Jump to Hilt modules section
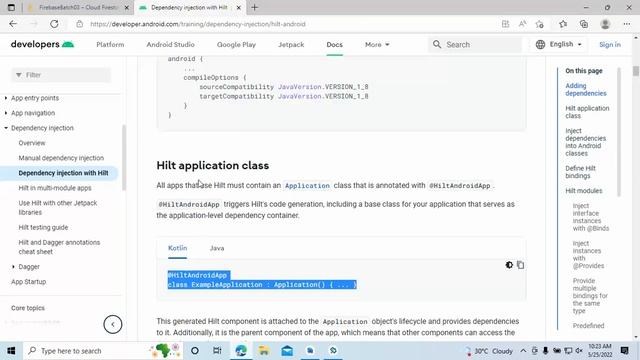The height and width of the screenshot is (360, 640). 584,191
